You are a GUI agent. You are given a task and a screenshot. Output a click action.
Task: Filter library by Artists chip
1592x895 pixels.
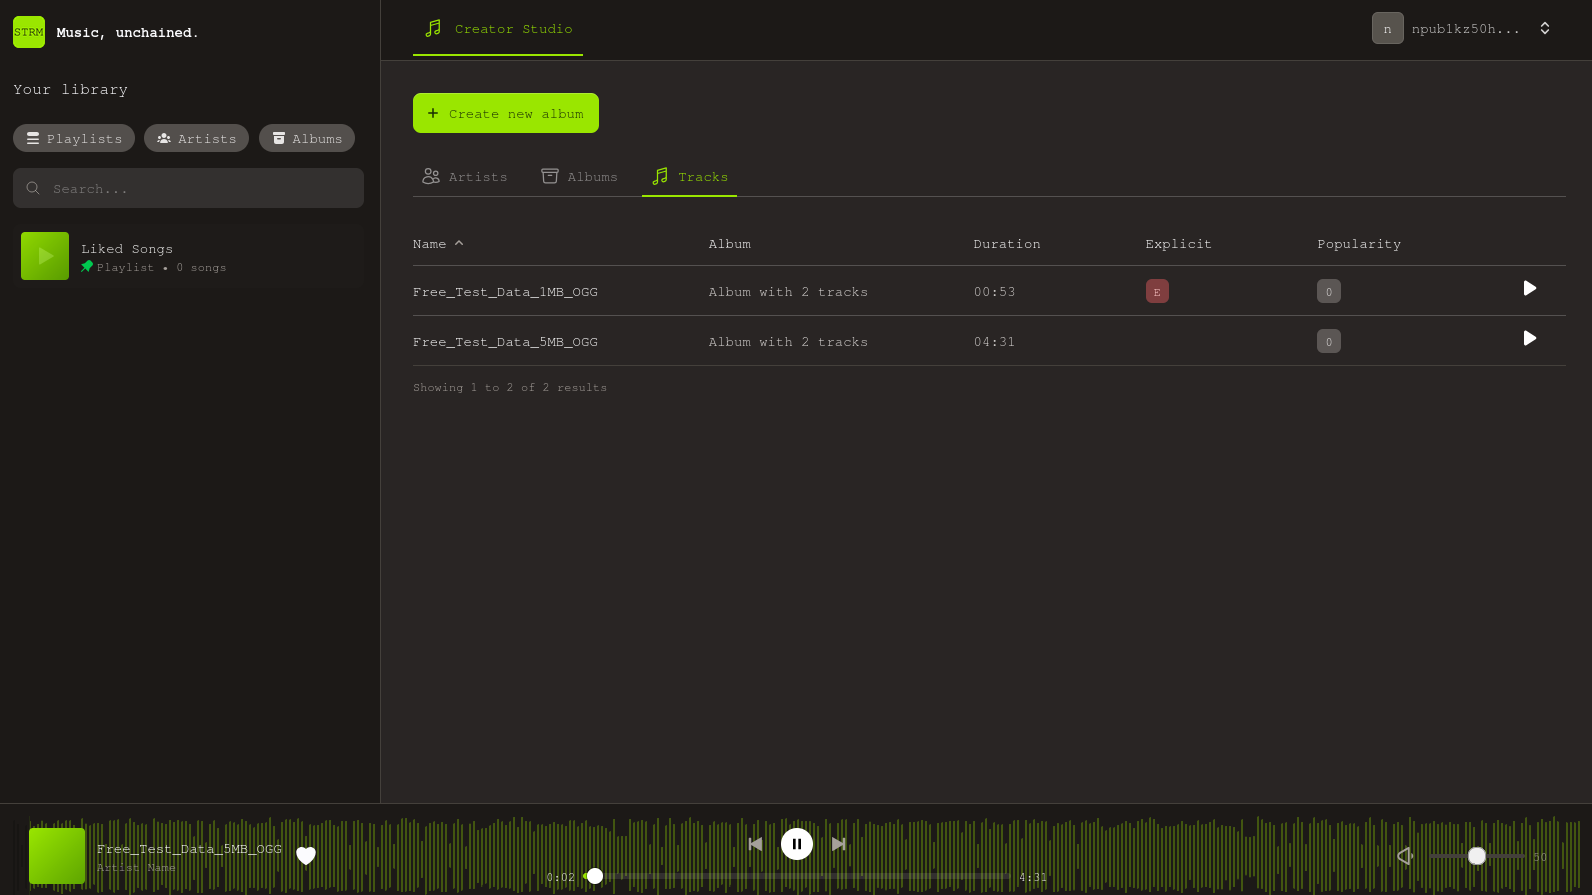click(197, 139)
